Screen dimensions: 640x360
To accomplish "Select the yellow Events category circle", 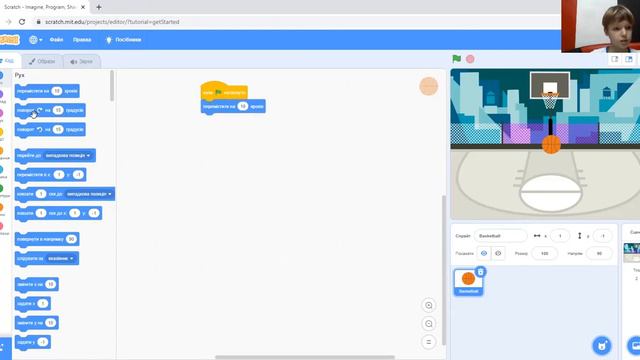I will [x=1, y=132].
